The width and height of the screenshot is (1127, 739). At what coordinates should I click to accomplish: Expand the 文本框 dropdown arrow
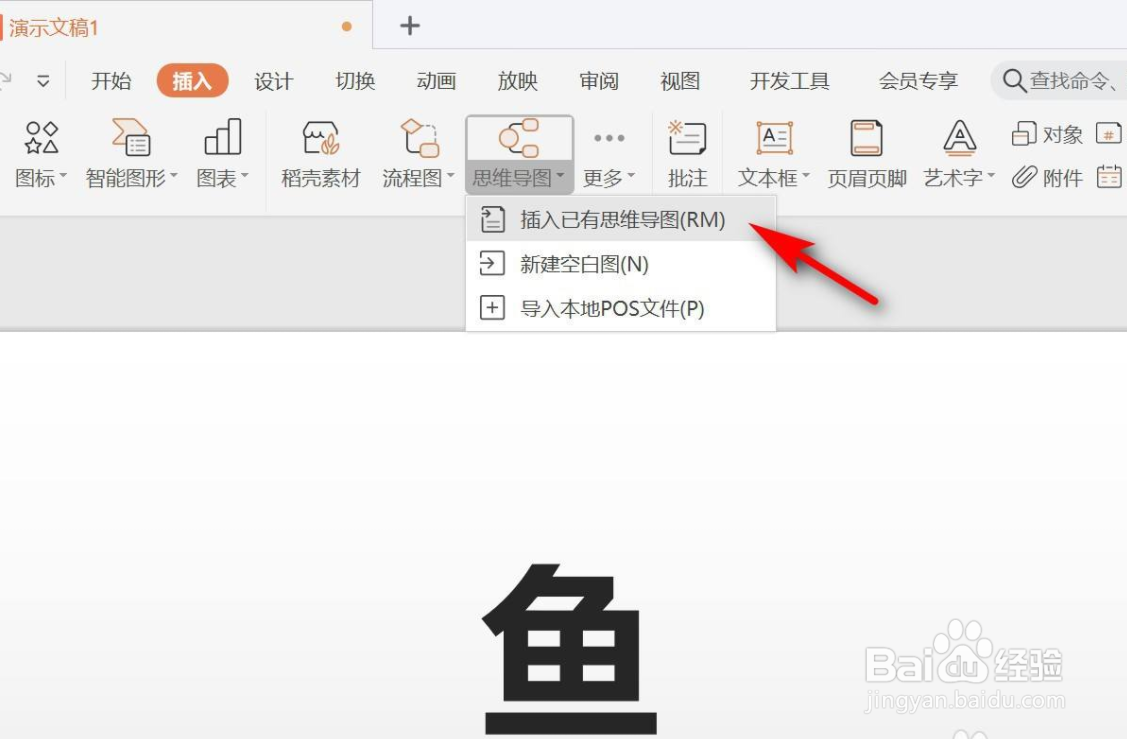[x=806, y=175]
